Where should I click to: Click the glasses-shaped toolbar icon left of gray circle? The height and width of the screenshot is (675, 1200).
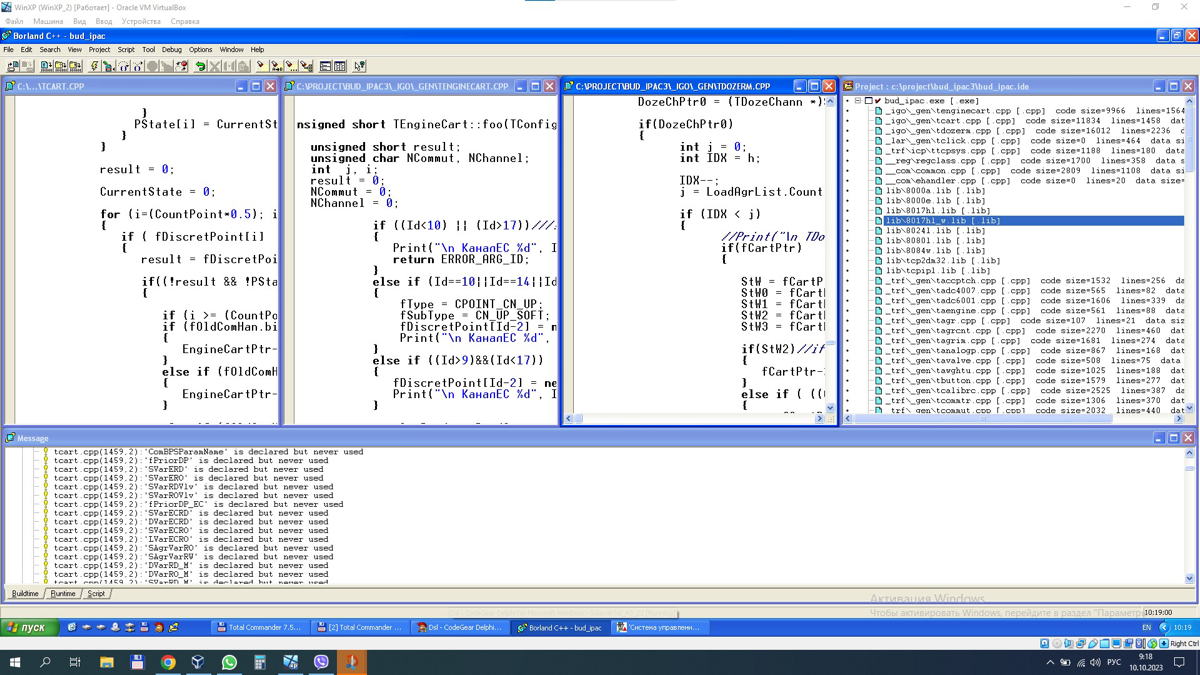[x=138, y=66]
